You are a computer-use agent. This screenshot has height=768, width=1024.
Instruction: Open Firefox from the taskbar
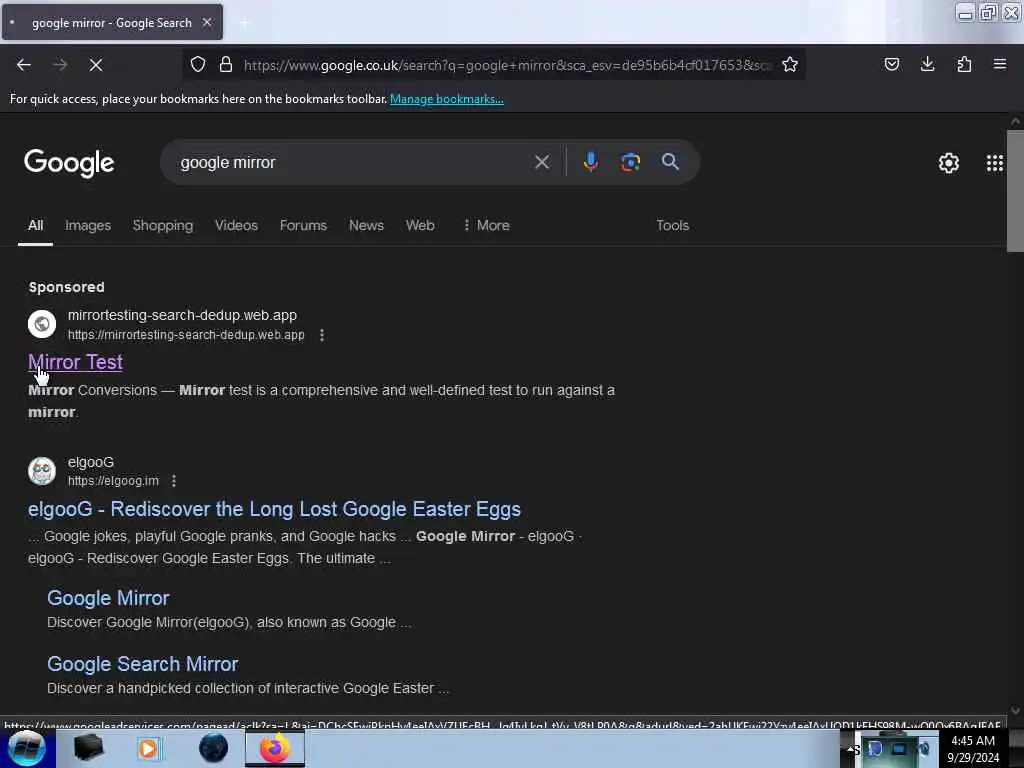coord(275,748)
